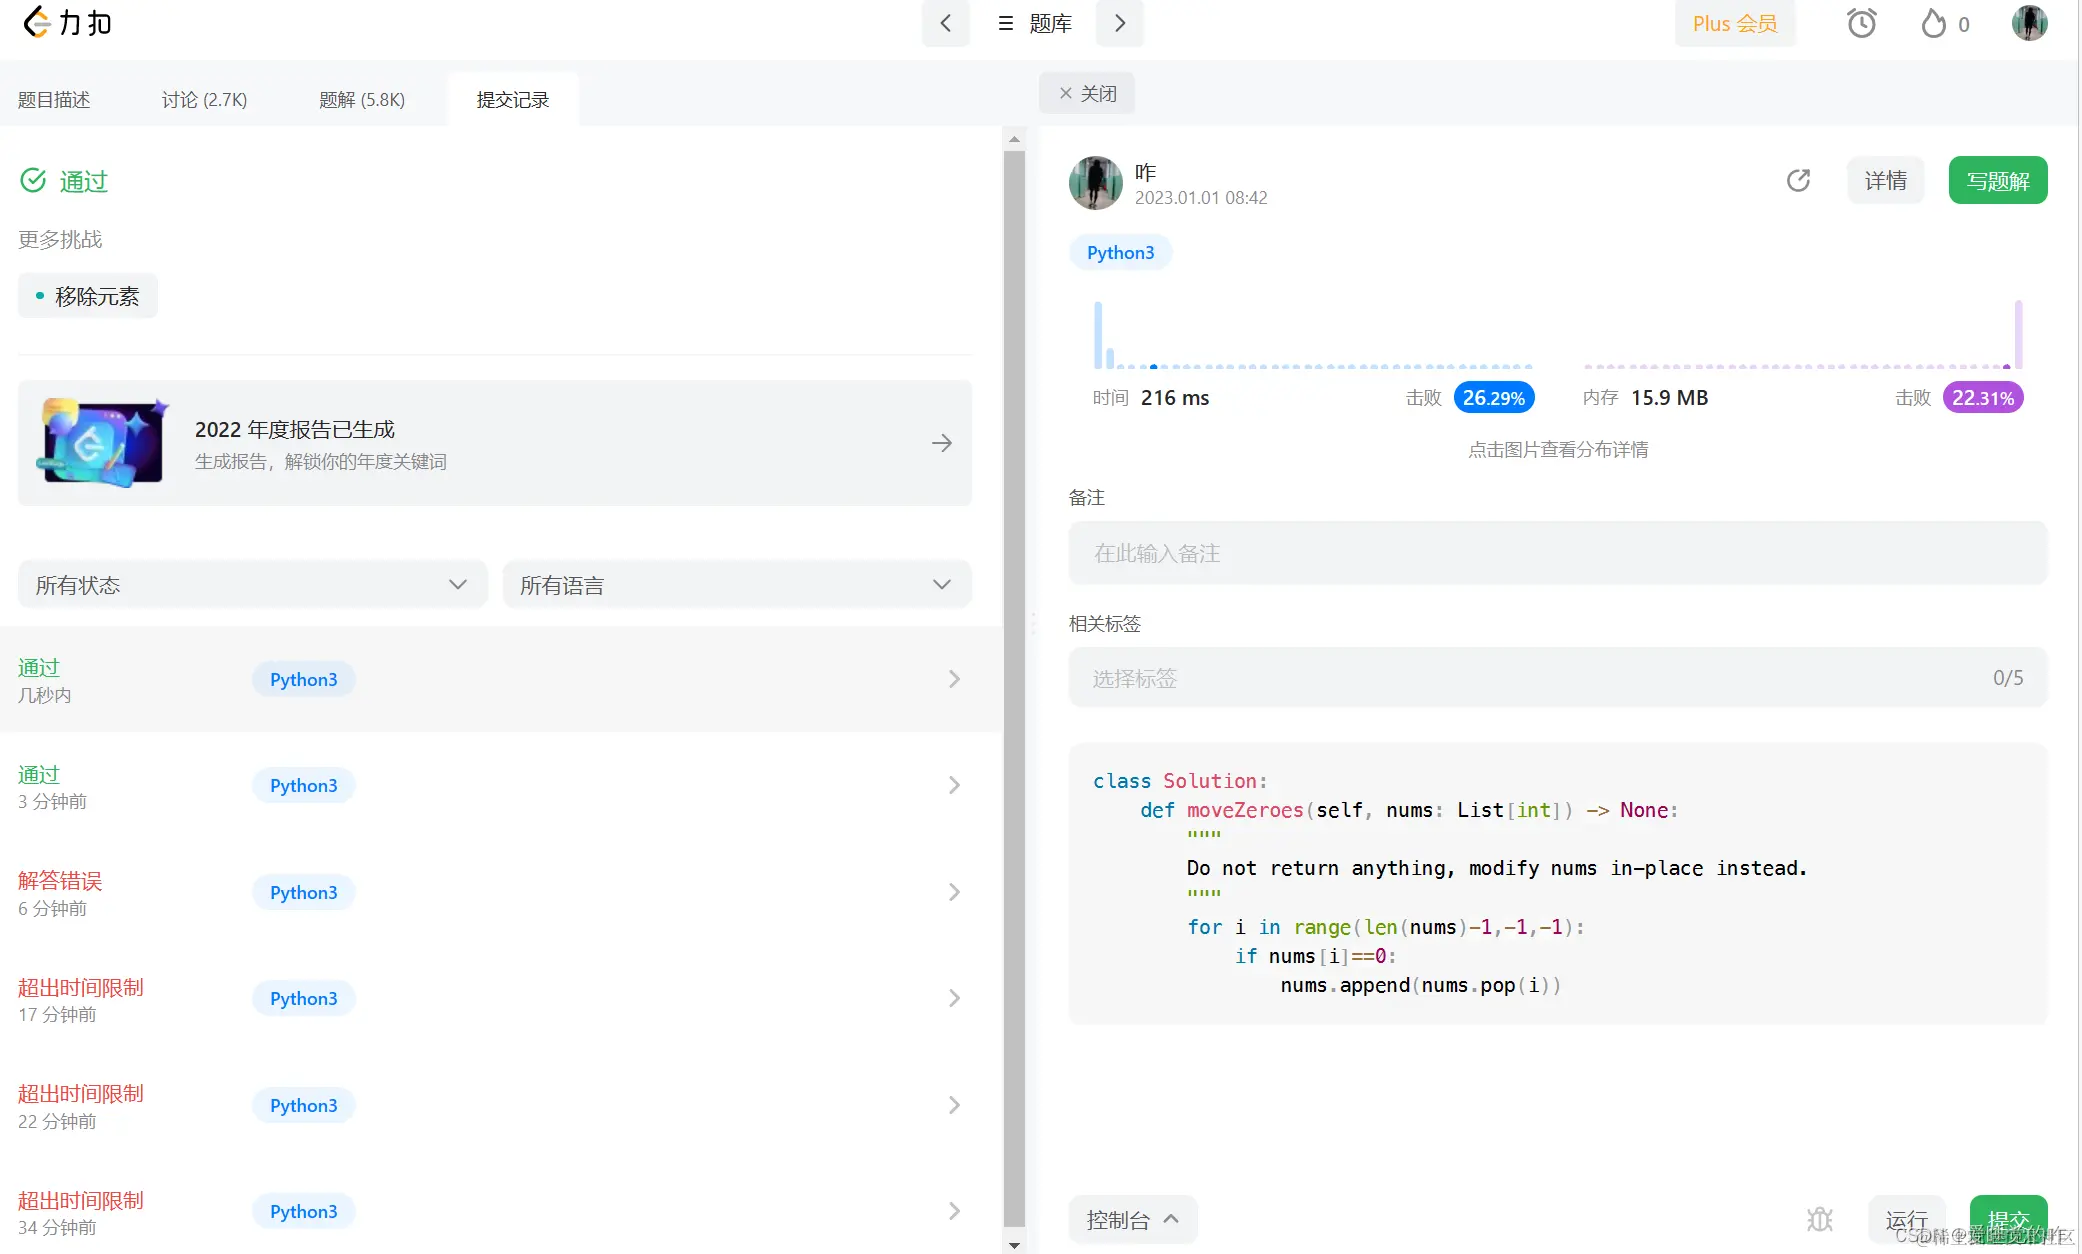This screenshot has width=2082, height=1254.
Task: Click the 写题解 green button
Action: (1997, 181)
